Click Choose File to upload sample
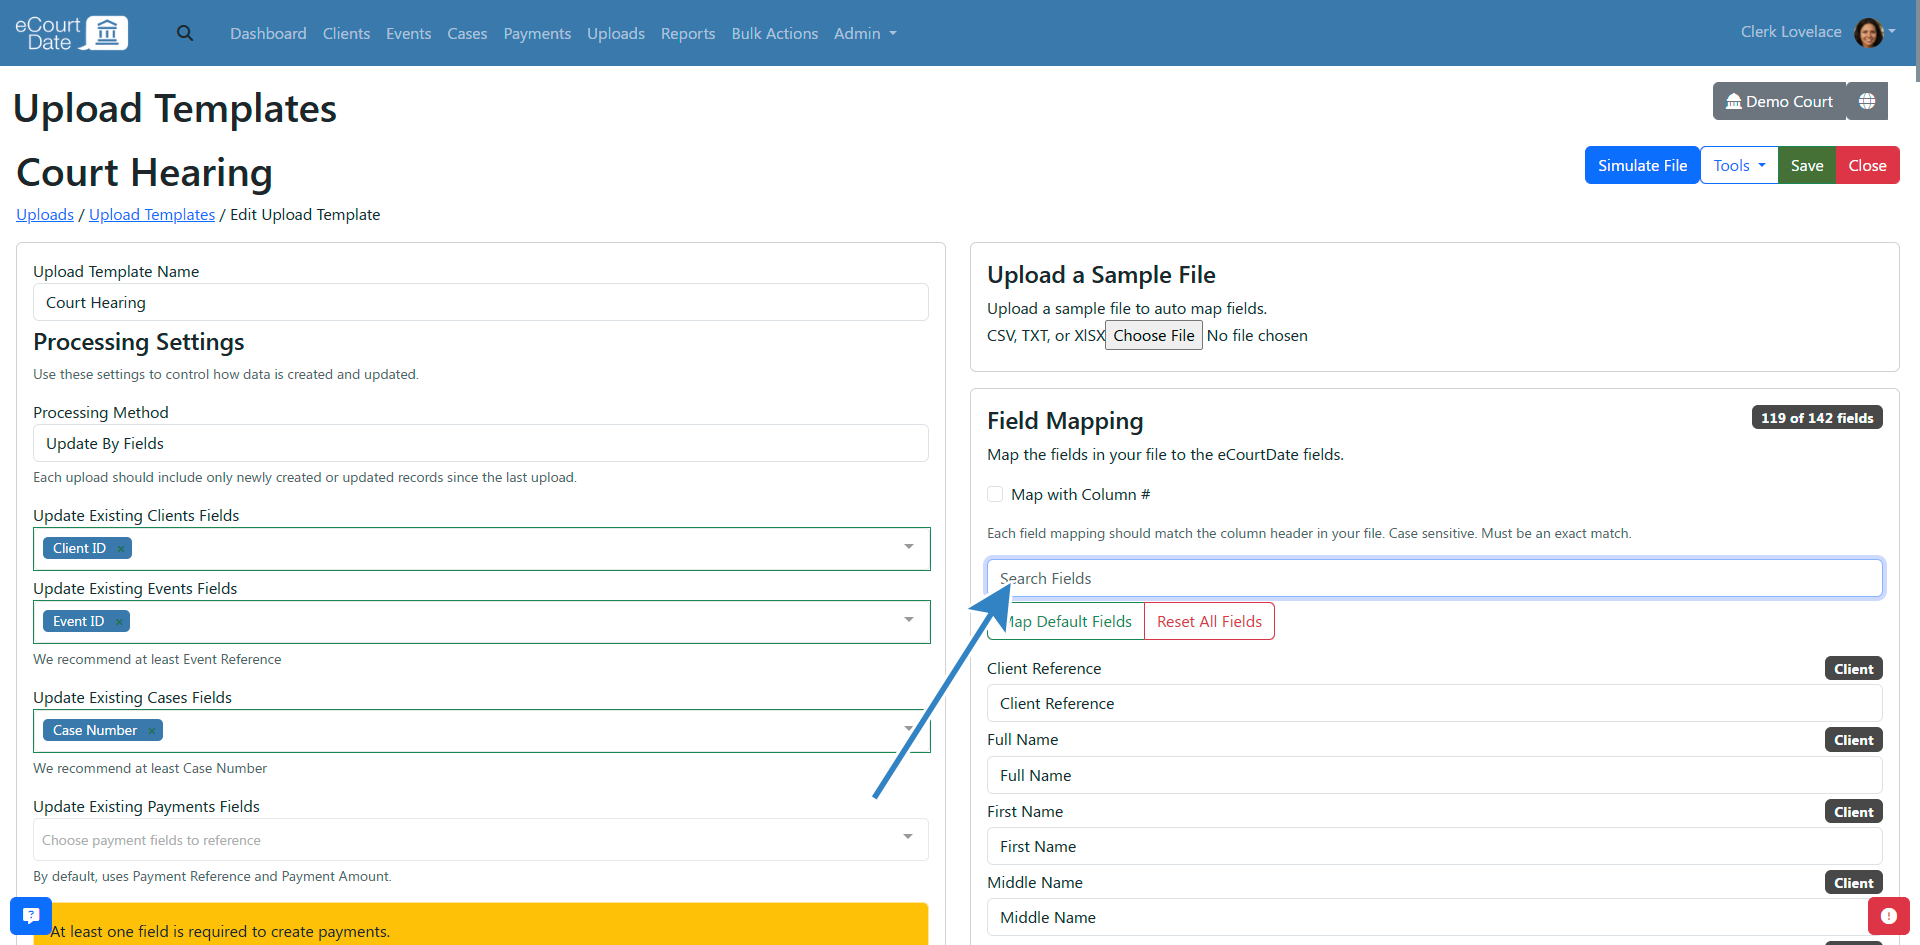1920x945 pixels. [x=1153, y=335]
